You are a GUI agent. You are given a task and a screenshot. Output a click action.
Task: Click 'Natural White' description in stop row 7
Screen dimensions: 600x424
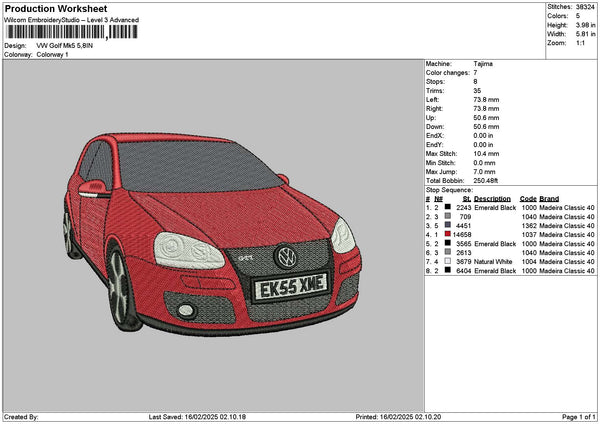pyautogui.click(x=493, y=262)
